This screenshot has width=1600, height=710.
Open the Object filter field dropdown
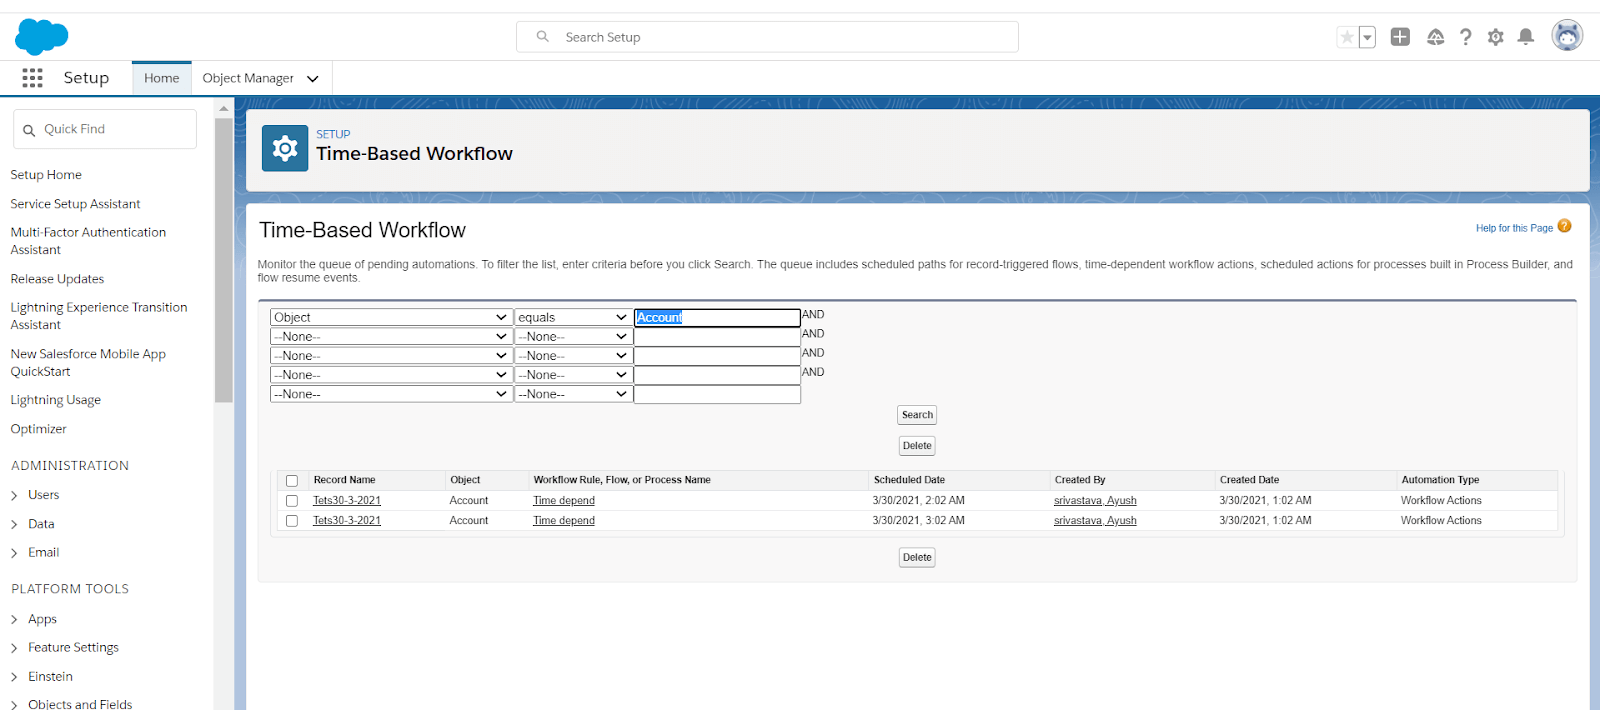391,318
